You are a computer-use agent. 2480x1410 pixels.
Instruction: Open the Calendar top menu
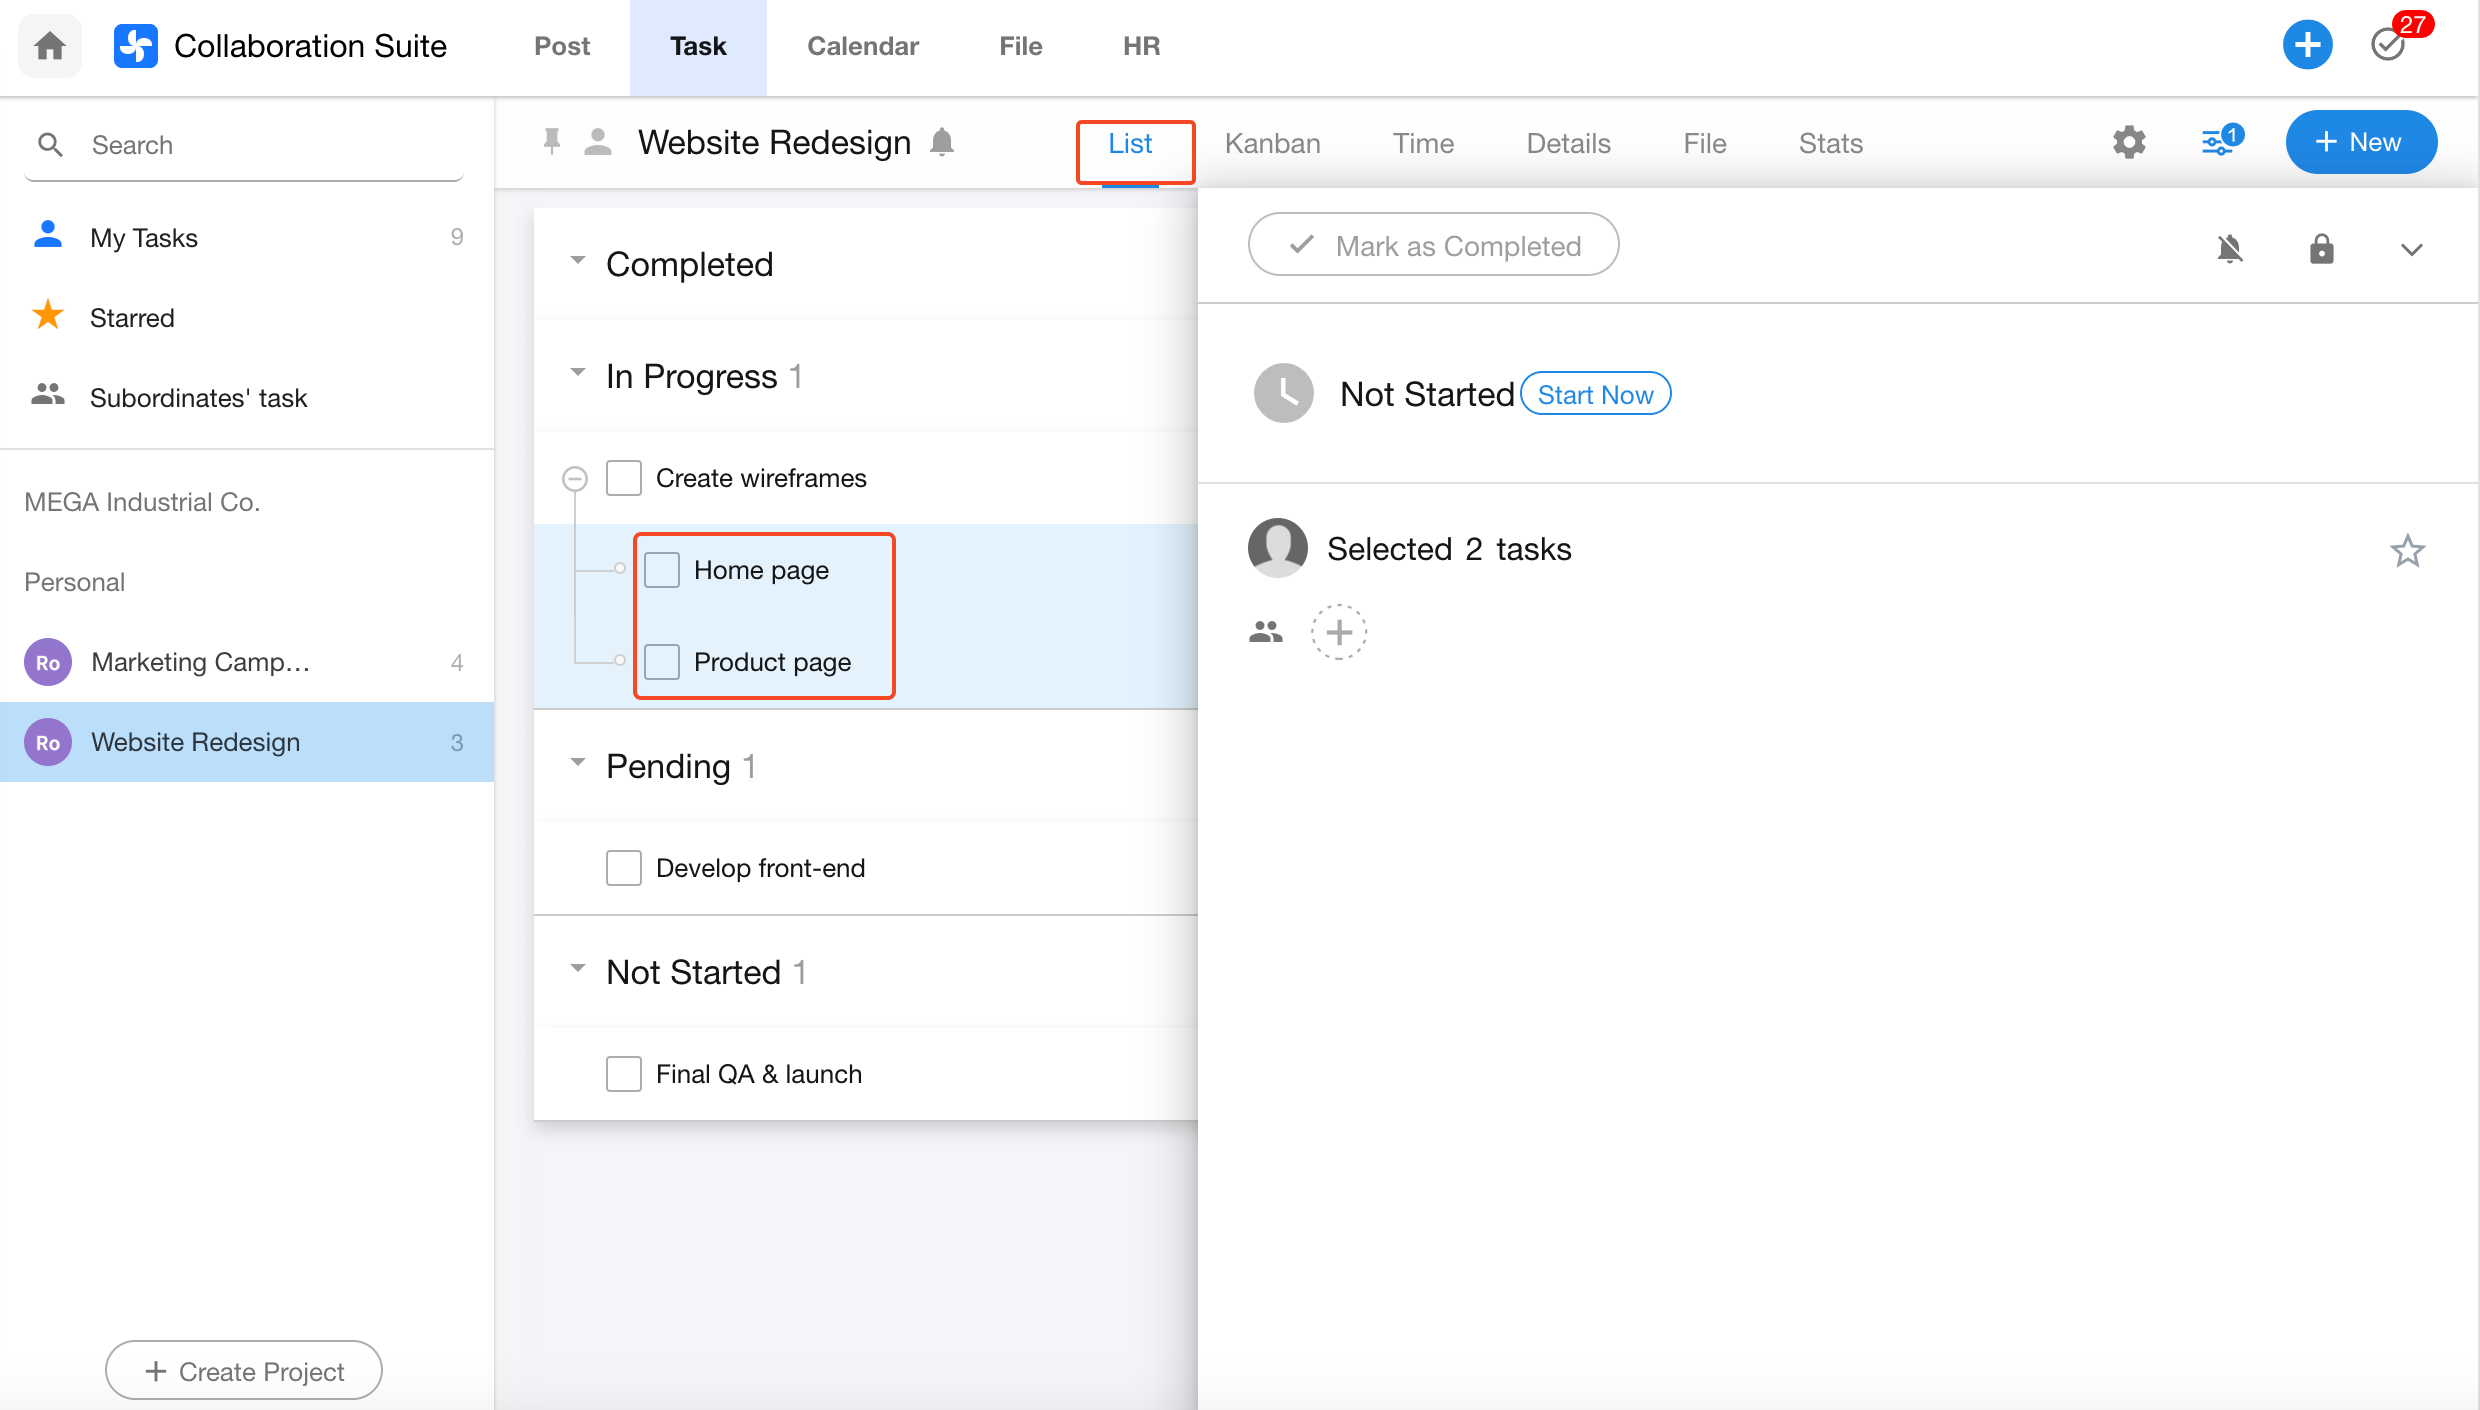pyautogui.click(x=862, y=46)
